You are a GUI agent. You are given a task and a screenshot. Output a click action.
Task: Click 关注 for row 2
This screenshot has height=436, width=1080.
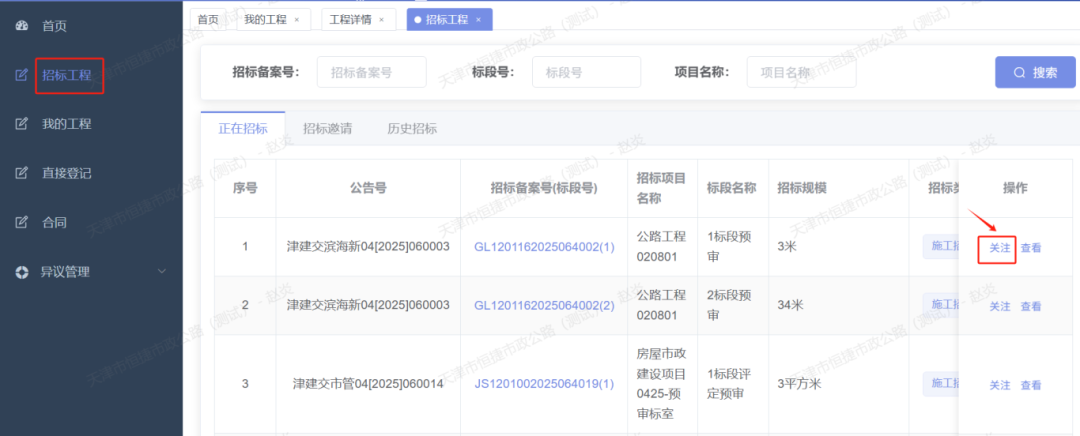(x=999, y=307)
